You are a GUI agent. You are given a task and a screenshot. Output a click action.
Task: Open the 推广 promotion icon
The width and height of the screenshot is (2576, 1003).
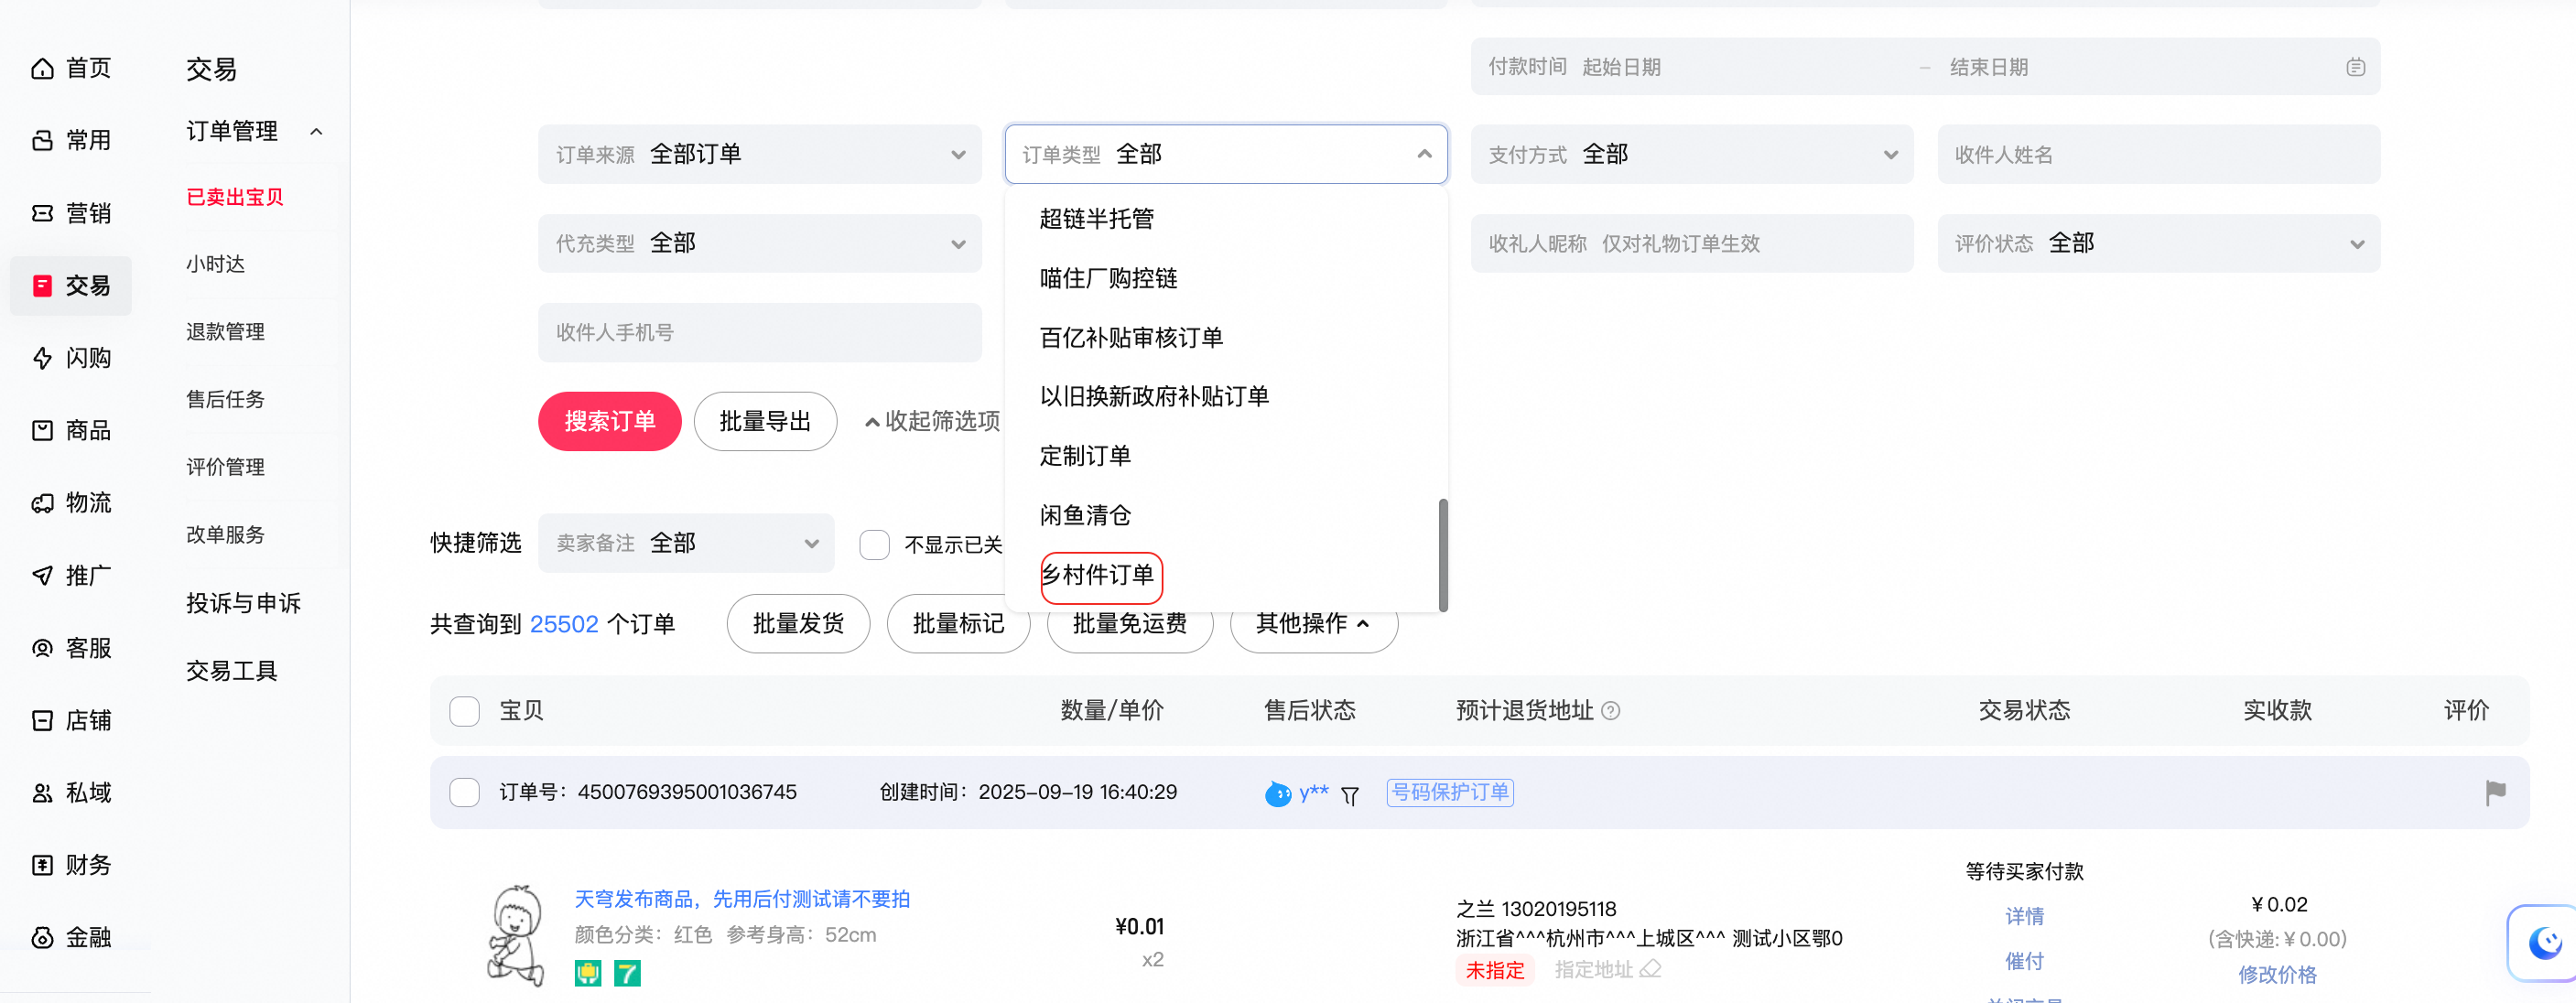(42, 576)
